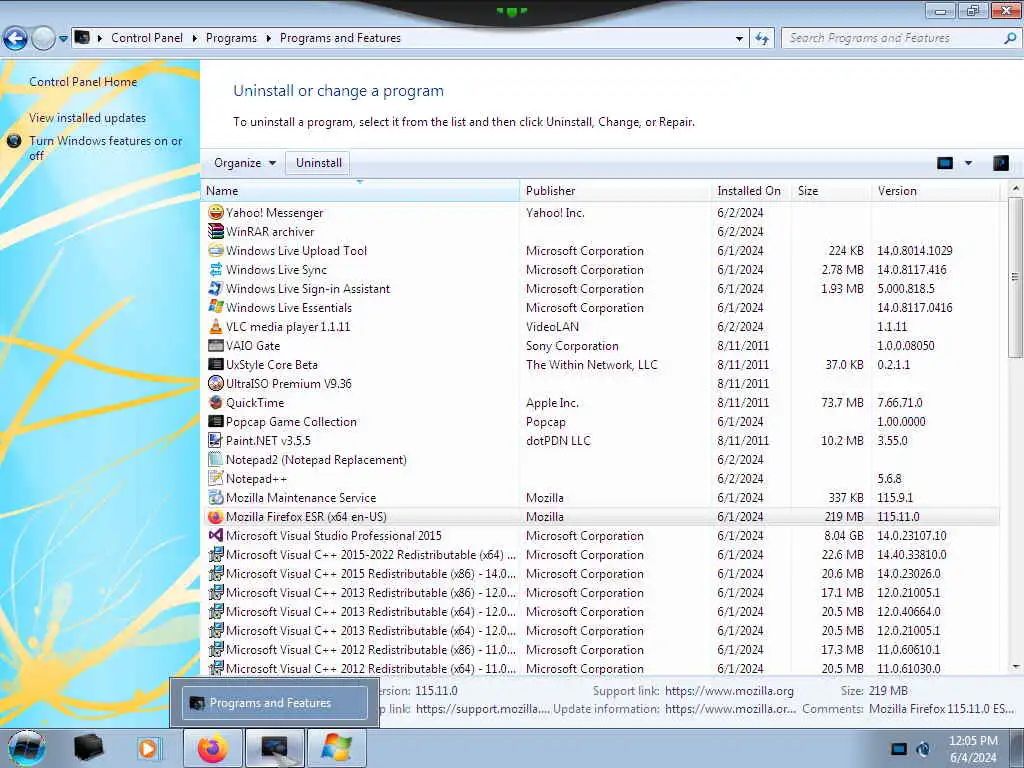Click the VLC media player cone icon

[216, 326]
